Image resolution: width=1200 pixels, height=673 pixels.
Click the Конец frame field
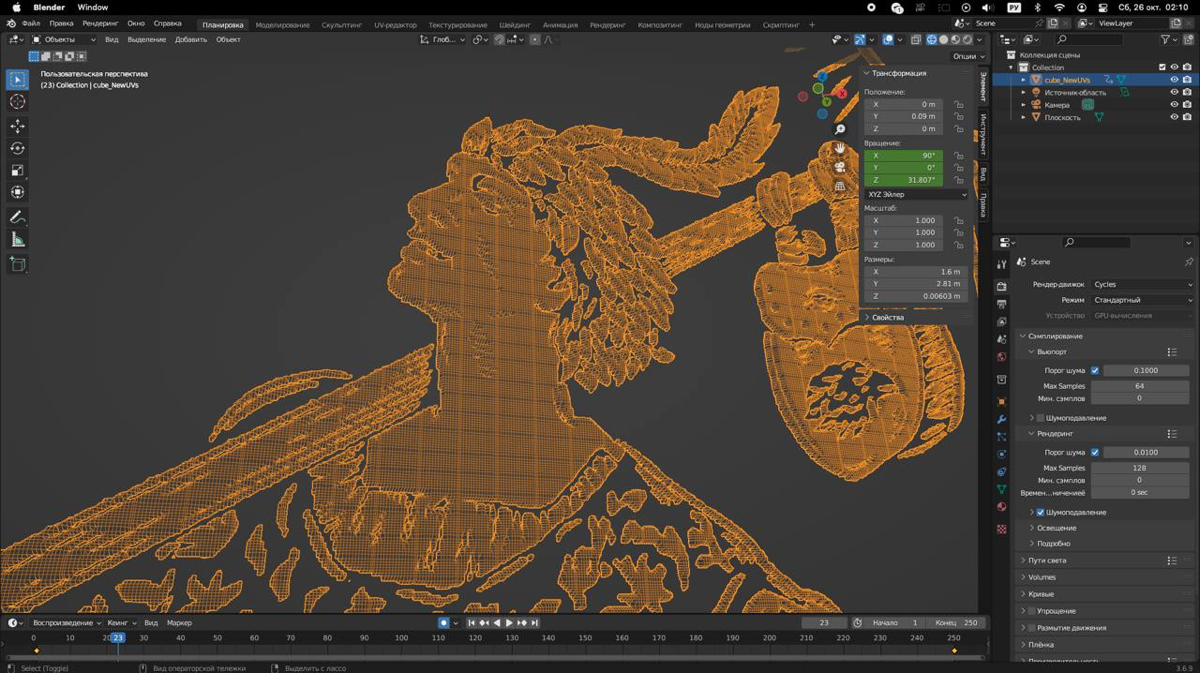point(956,622)
